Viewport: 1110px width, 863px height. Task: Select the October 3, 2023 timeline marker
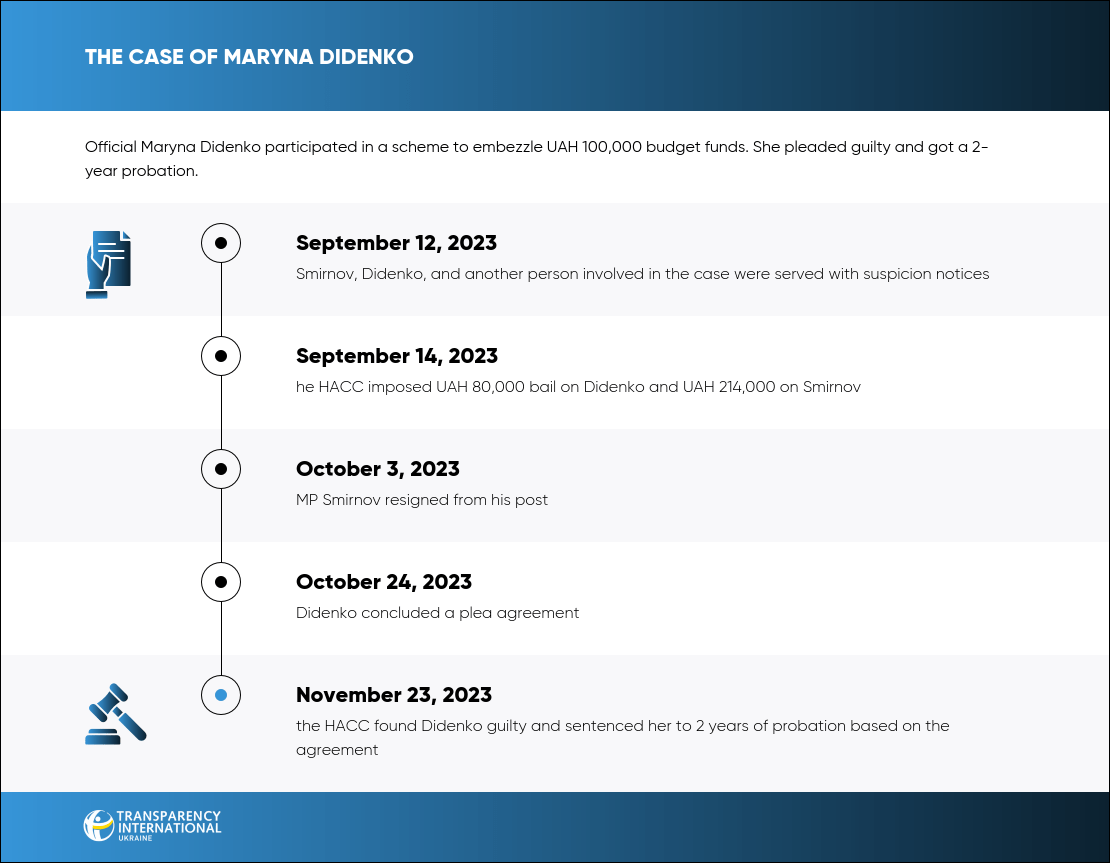tap(221, 469)
